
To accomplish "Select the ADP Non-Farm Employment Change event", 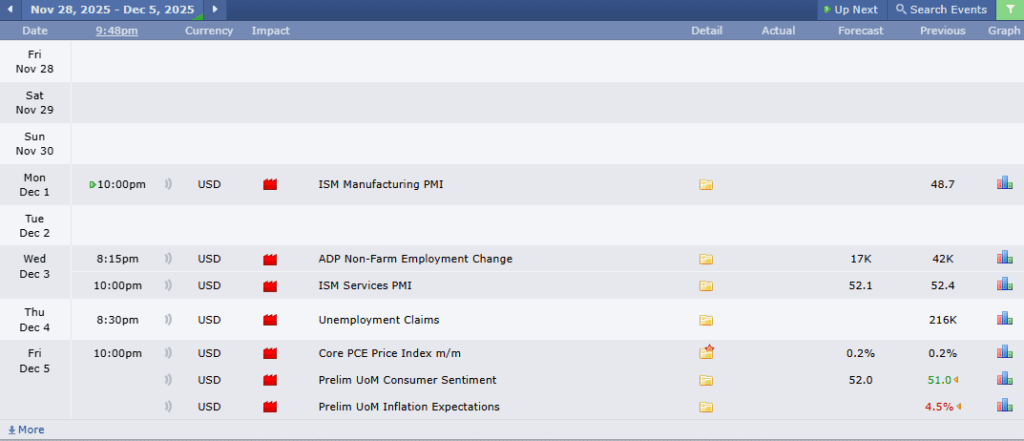I will coord(415,259).
